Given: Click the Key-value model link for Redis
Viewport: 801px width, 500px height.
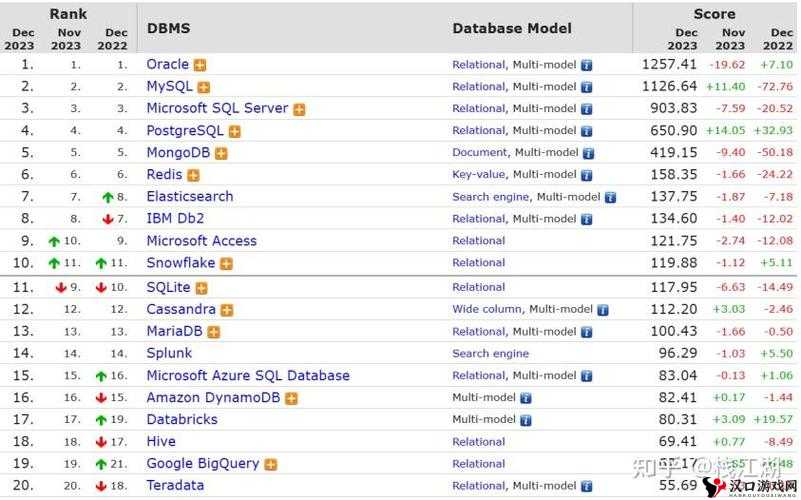Looking at the screenshot, I should coord(479,175).
